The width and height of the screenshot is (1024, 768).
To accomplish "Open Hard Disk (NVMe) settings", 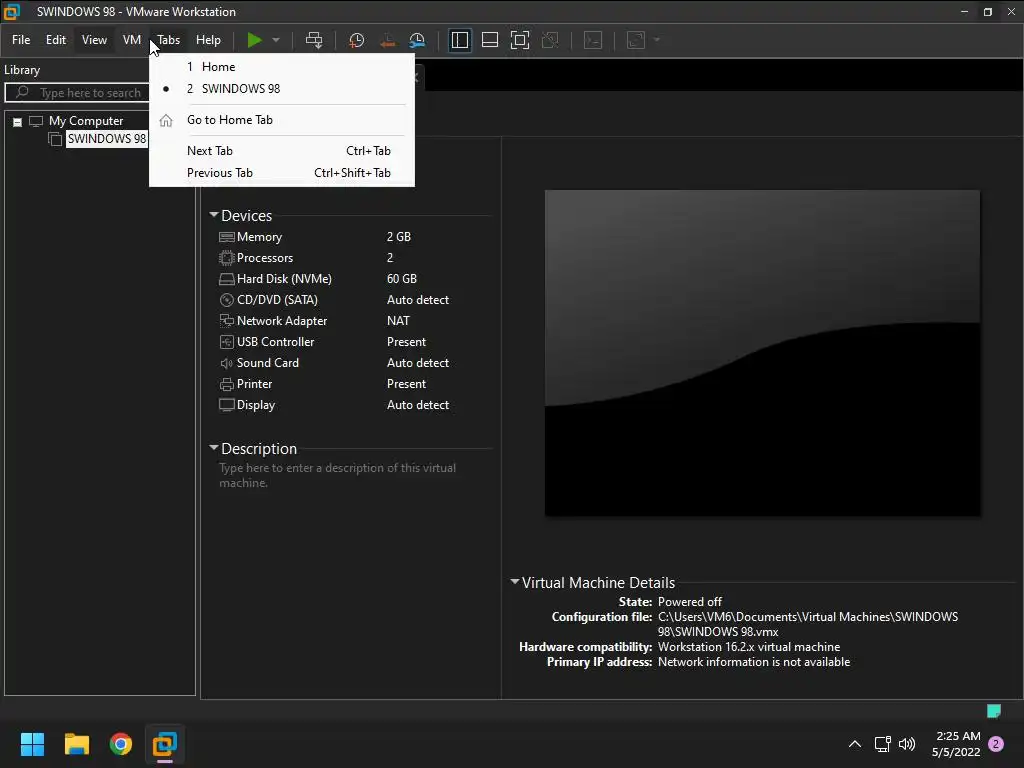I will coord(284,279).
